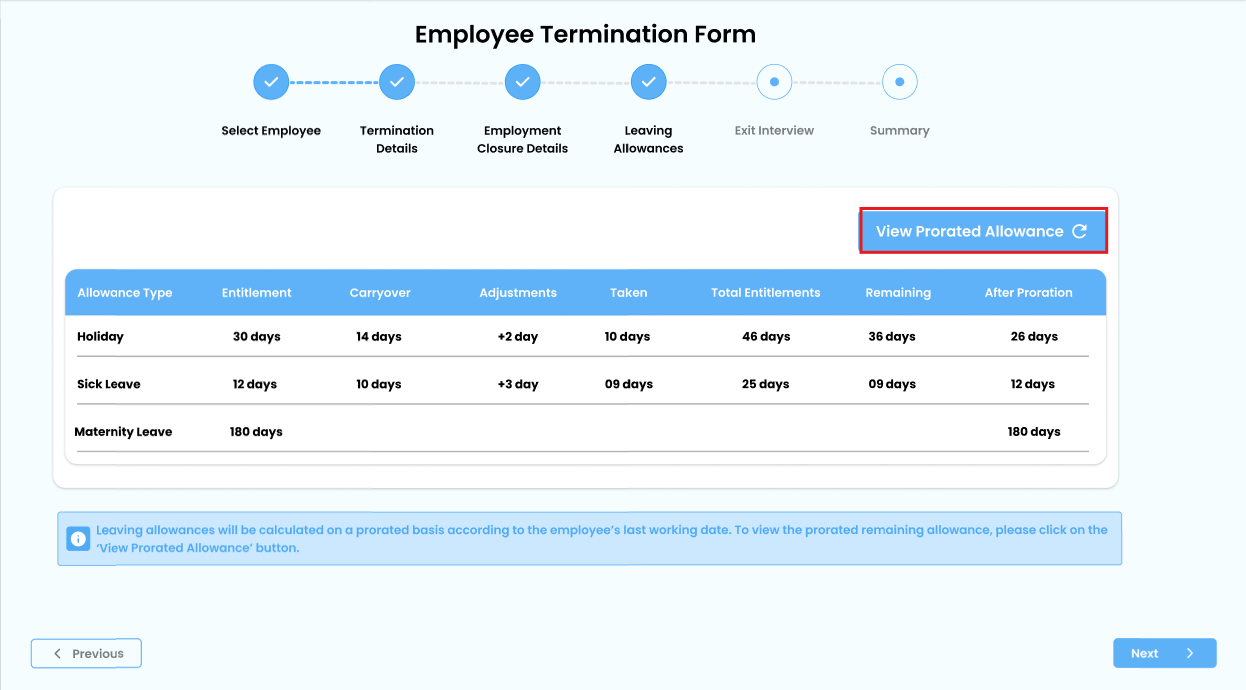Click the left chevron on Previous button
Screen dimensions: 1246x690
click(58, 654)
